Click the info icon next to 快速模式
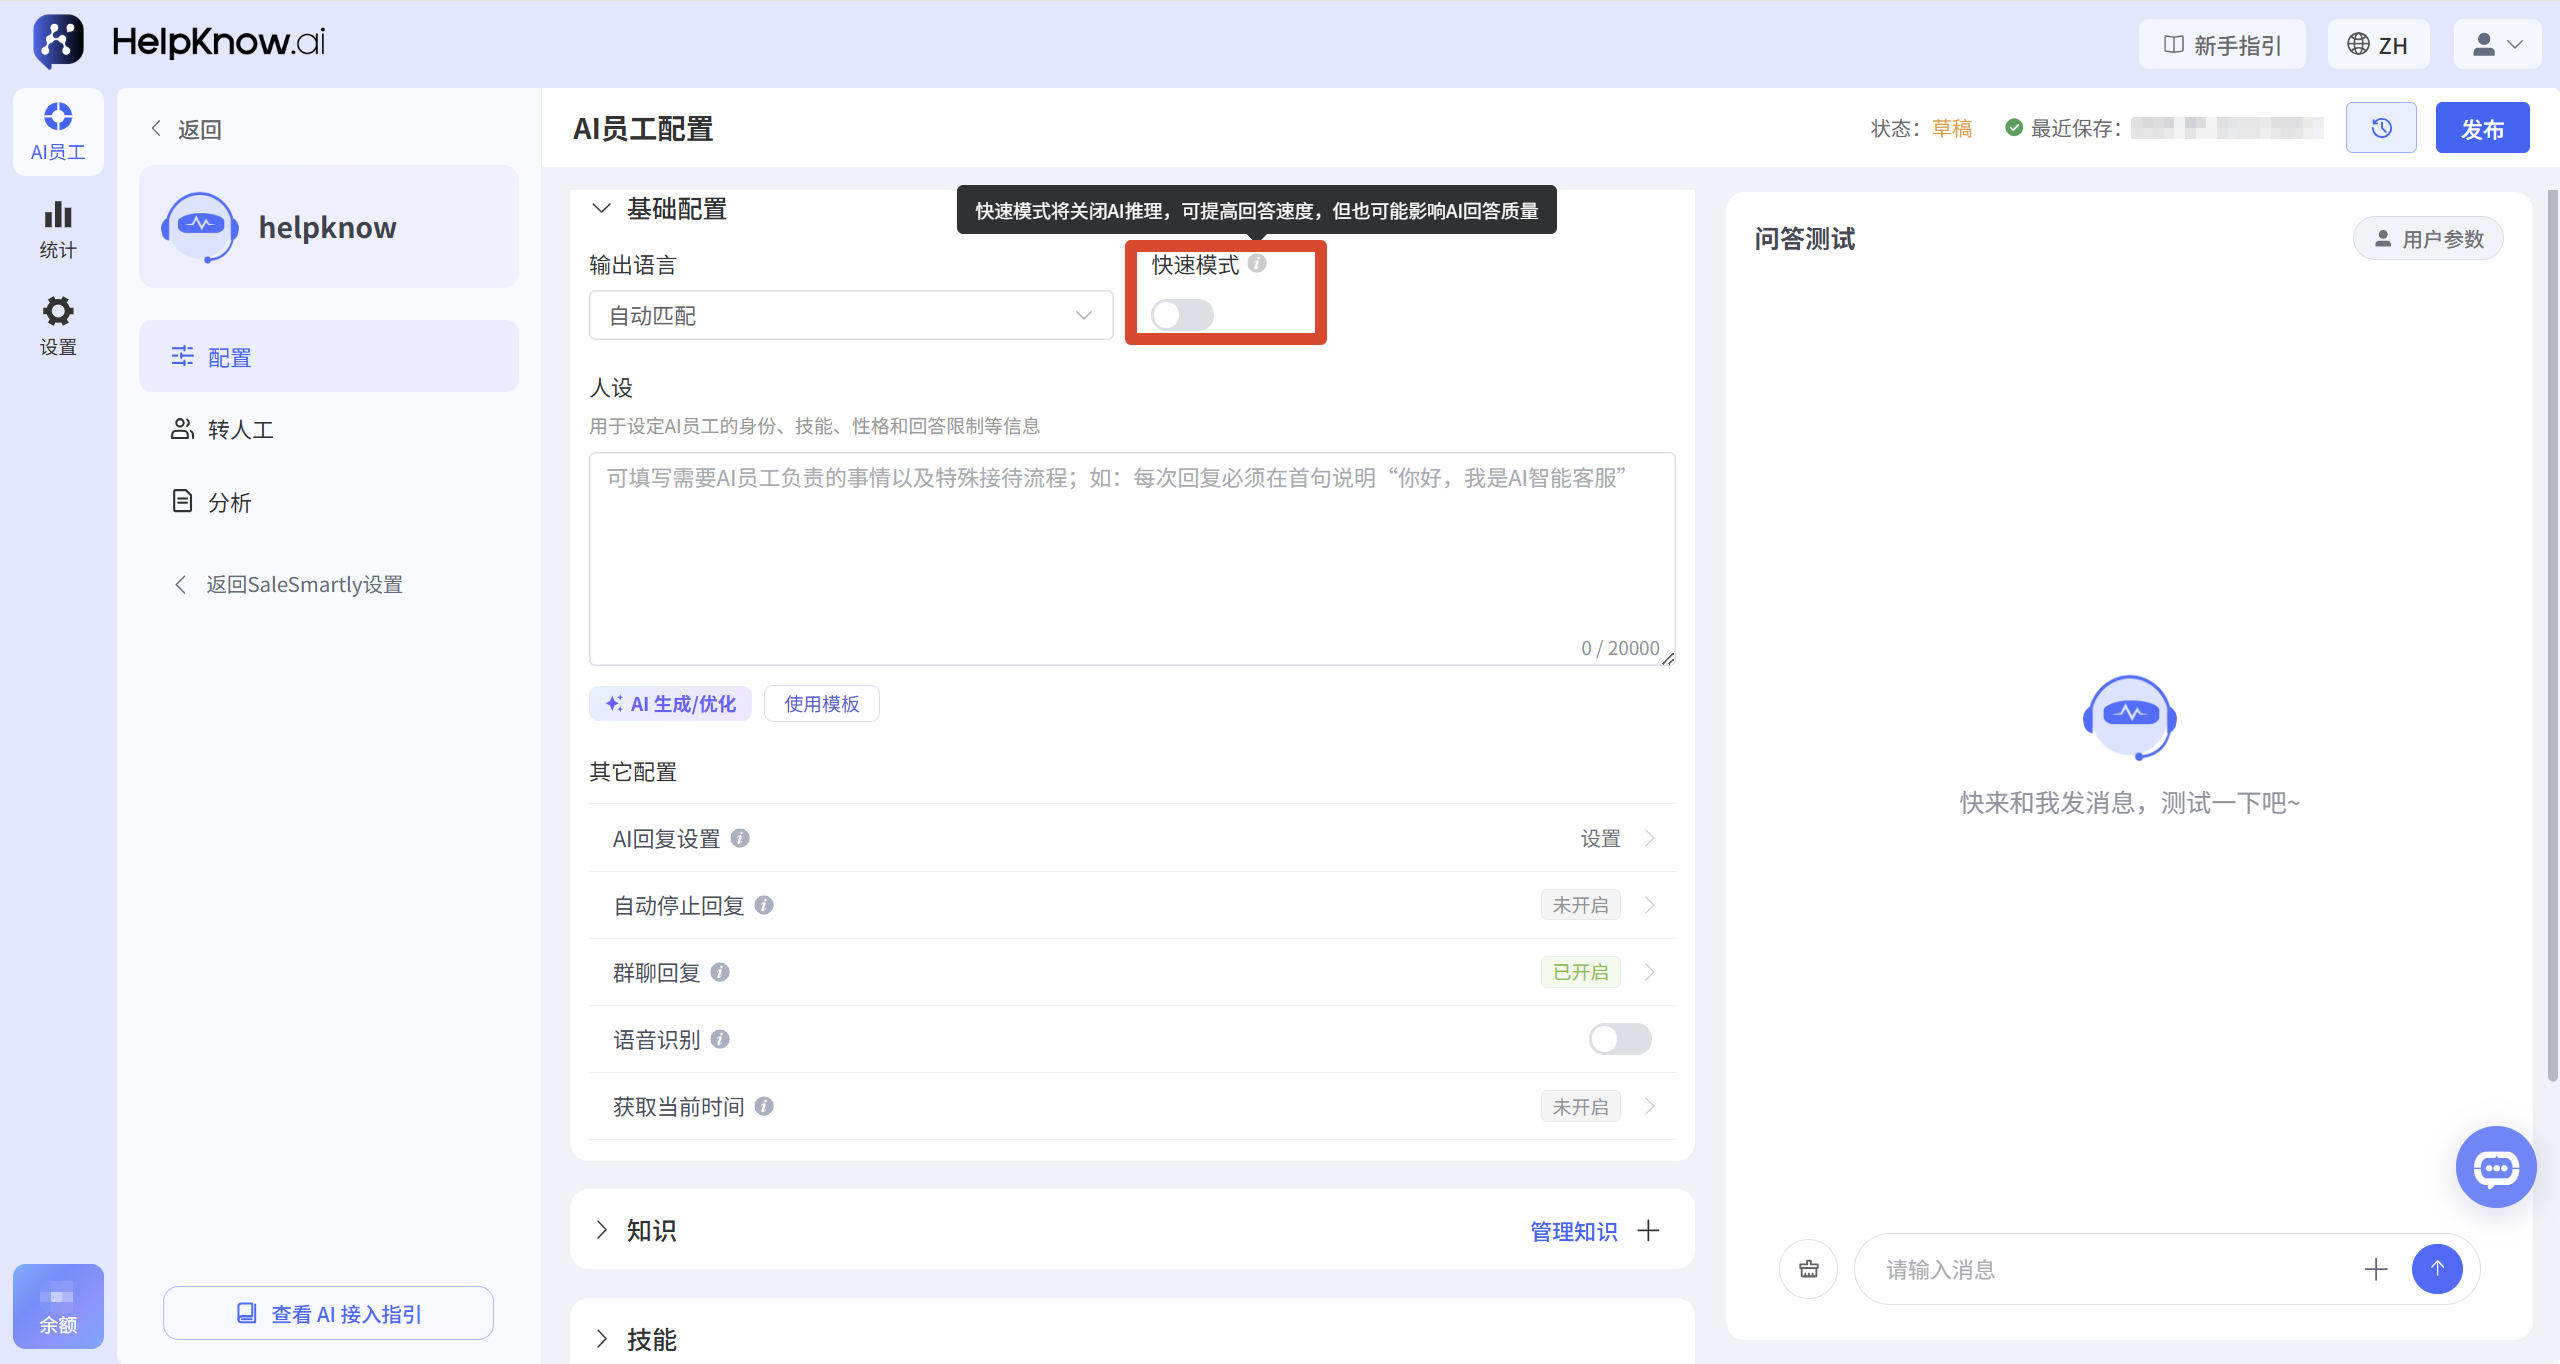Screen dimensions: 2560x1364 (x=1257, y=263)
